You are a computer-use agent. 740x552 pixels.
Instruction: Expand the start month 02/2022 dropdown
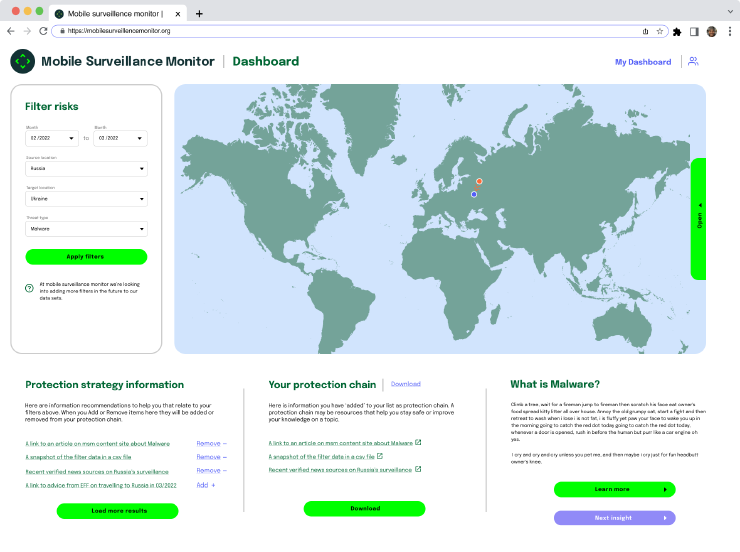pos(52,139)
